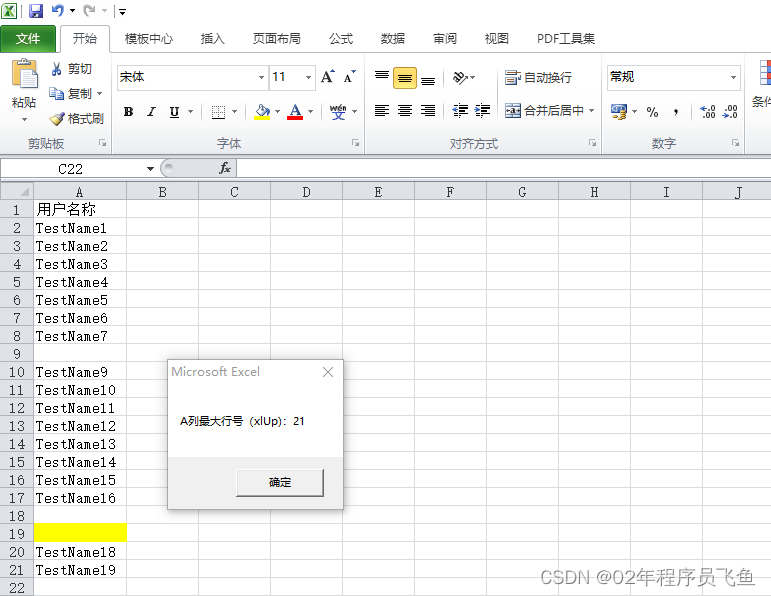
Task: Switch to the 模板中心 tab
Action: coord(148,39)
